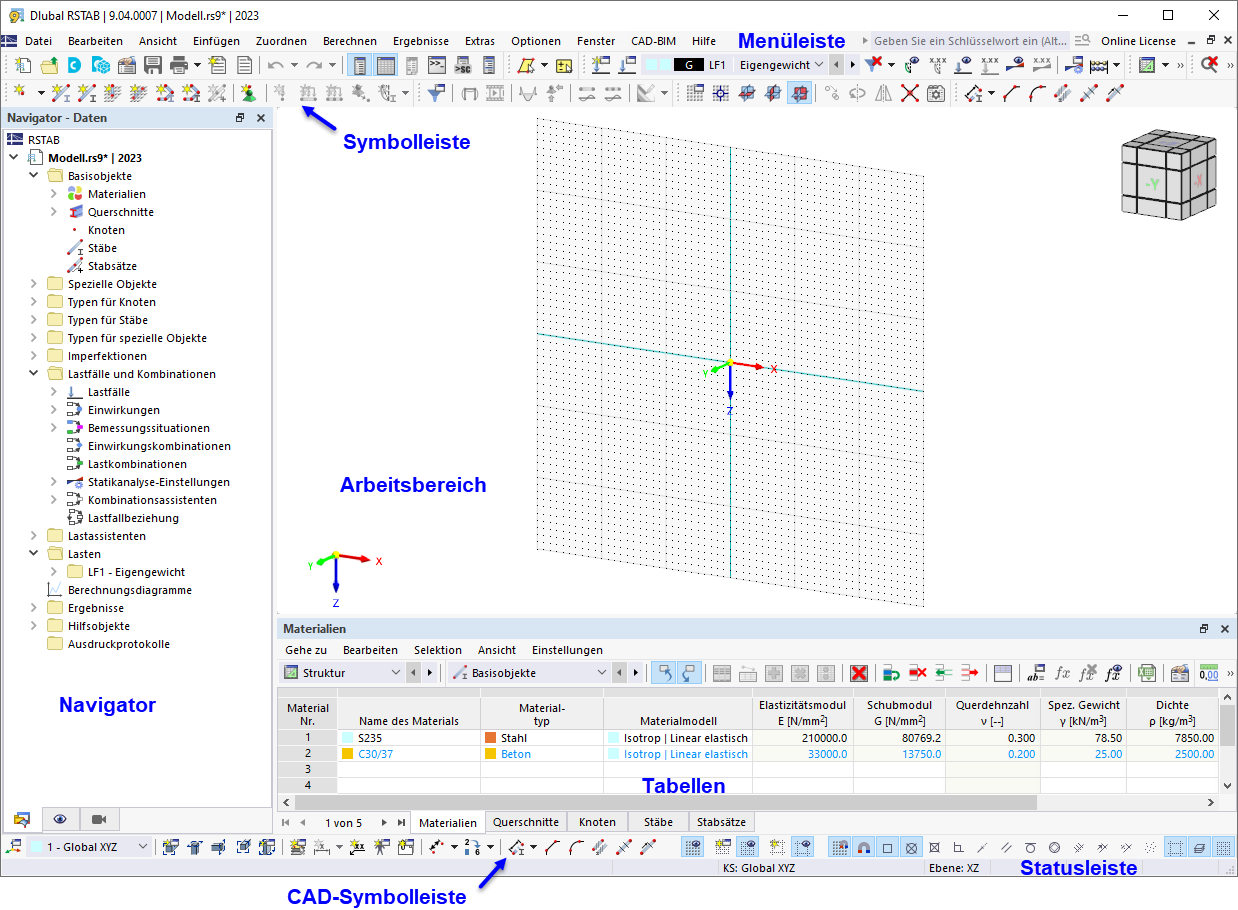1238x910 pixels.
Task: Collapse the Basisobjekte tree node
Action: point(33,176)
